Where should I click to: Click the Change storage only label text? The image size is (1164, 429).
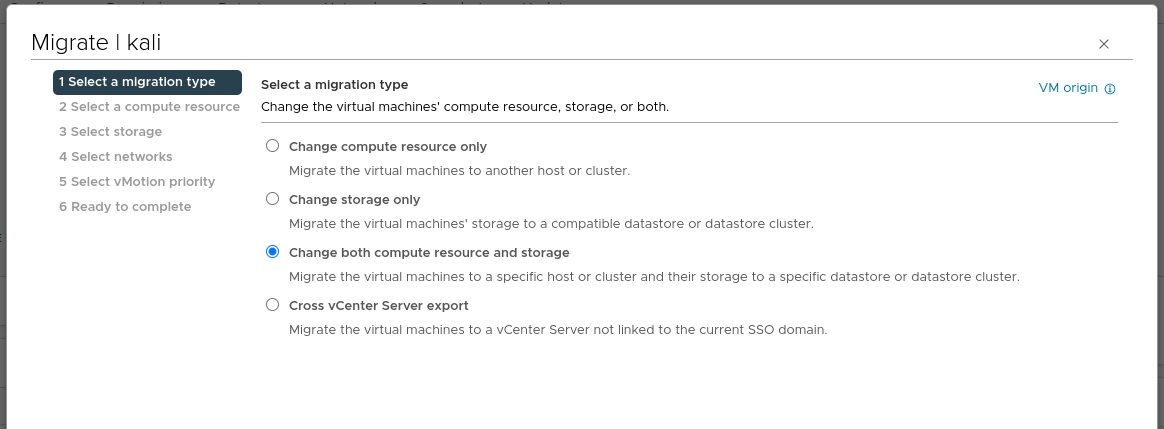pyautogui.click(x=354, y=199)
